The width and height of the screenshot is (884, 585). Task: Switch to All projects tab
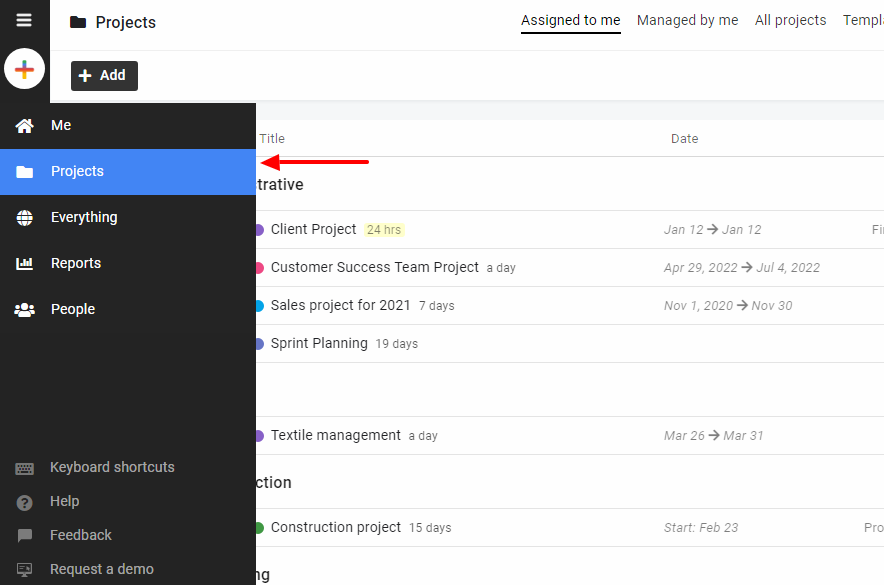pos(790,20)
